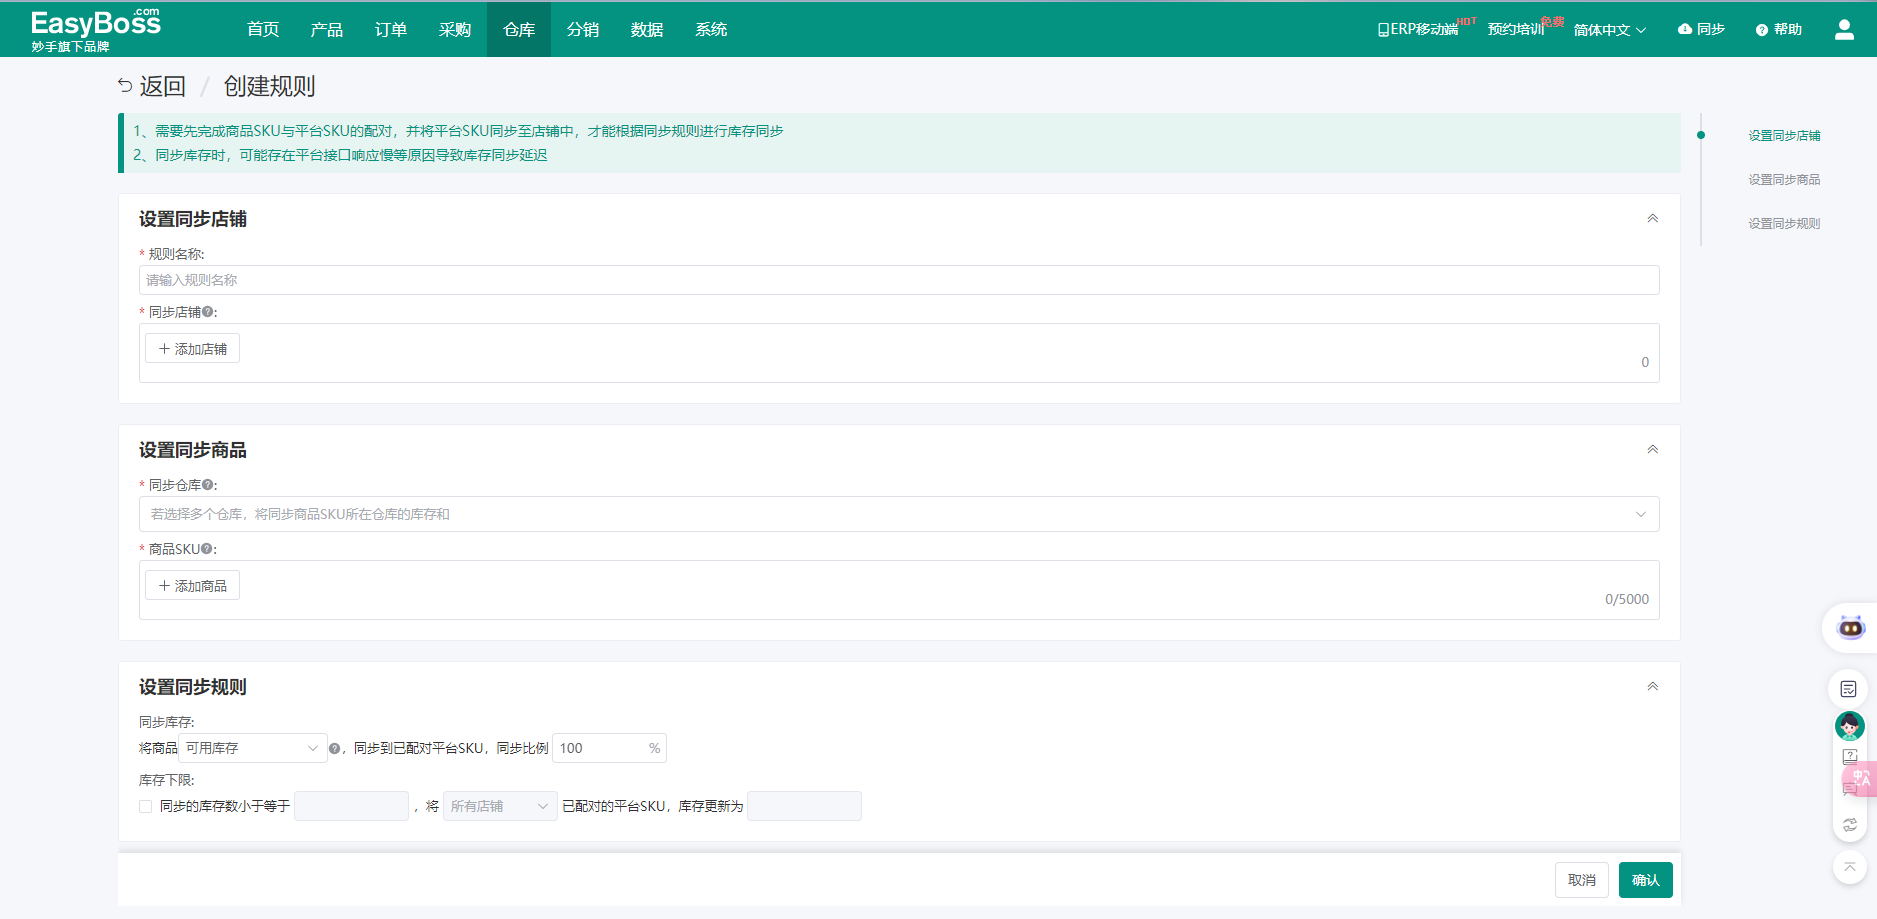Open the robot AI assistant icon
This screenshot has width=1877, height=919.
pyautogui.click(x=1851, y=628)
